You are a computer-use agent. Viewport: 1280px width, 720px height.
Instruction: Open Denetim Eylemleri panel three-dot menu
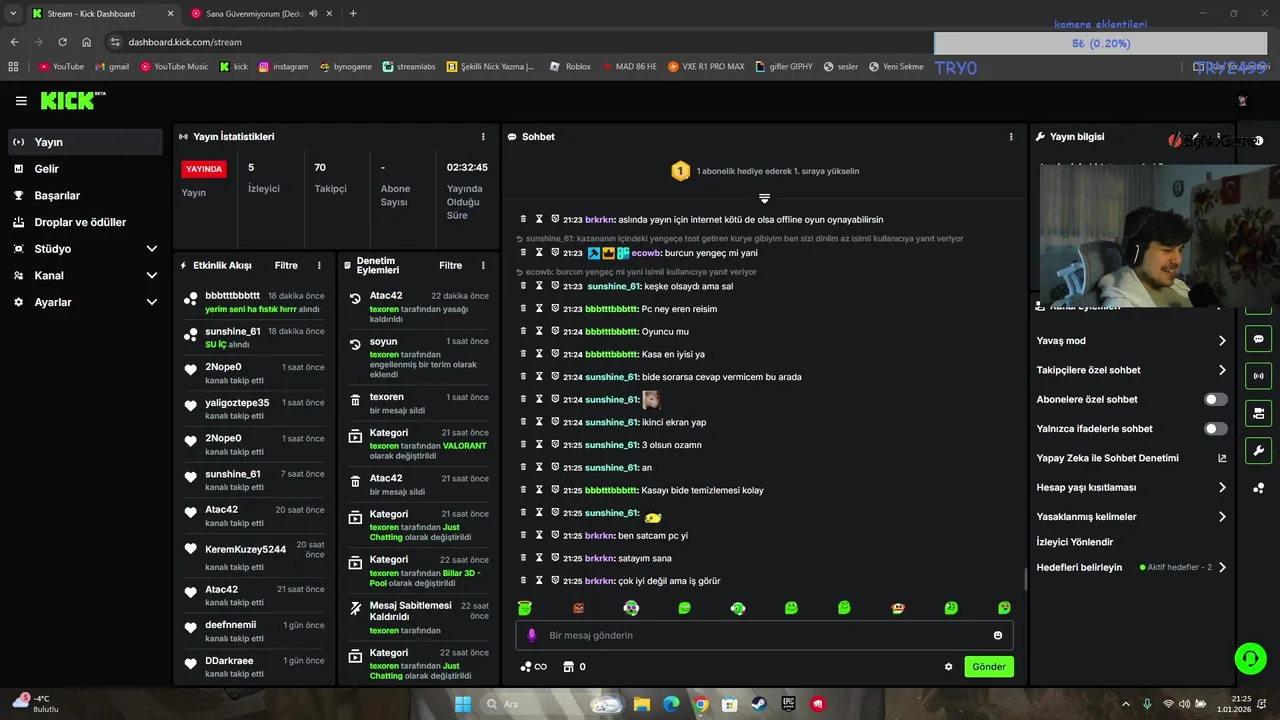(x=483, y=266)
